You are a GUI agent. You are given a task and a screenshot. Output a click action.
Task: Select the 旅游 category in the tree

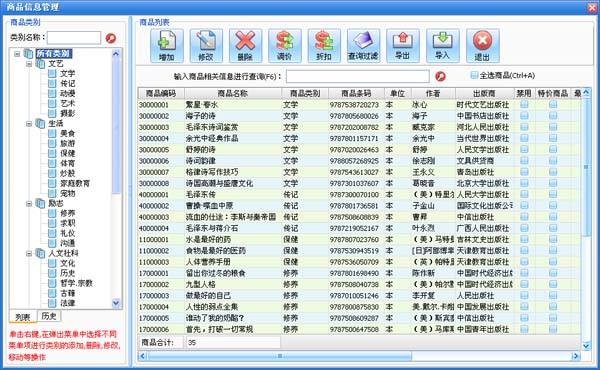67,143
